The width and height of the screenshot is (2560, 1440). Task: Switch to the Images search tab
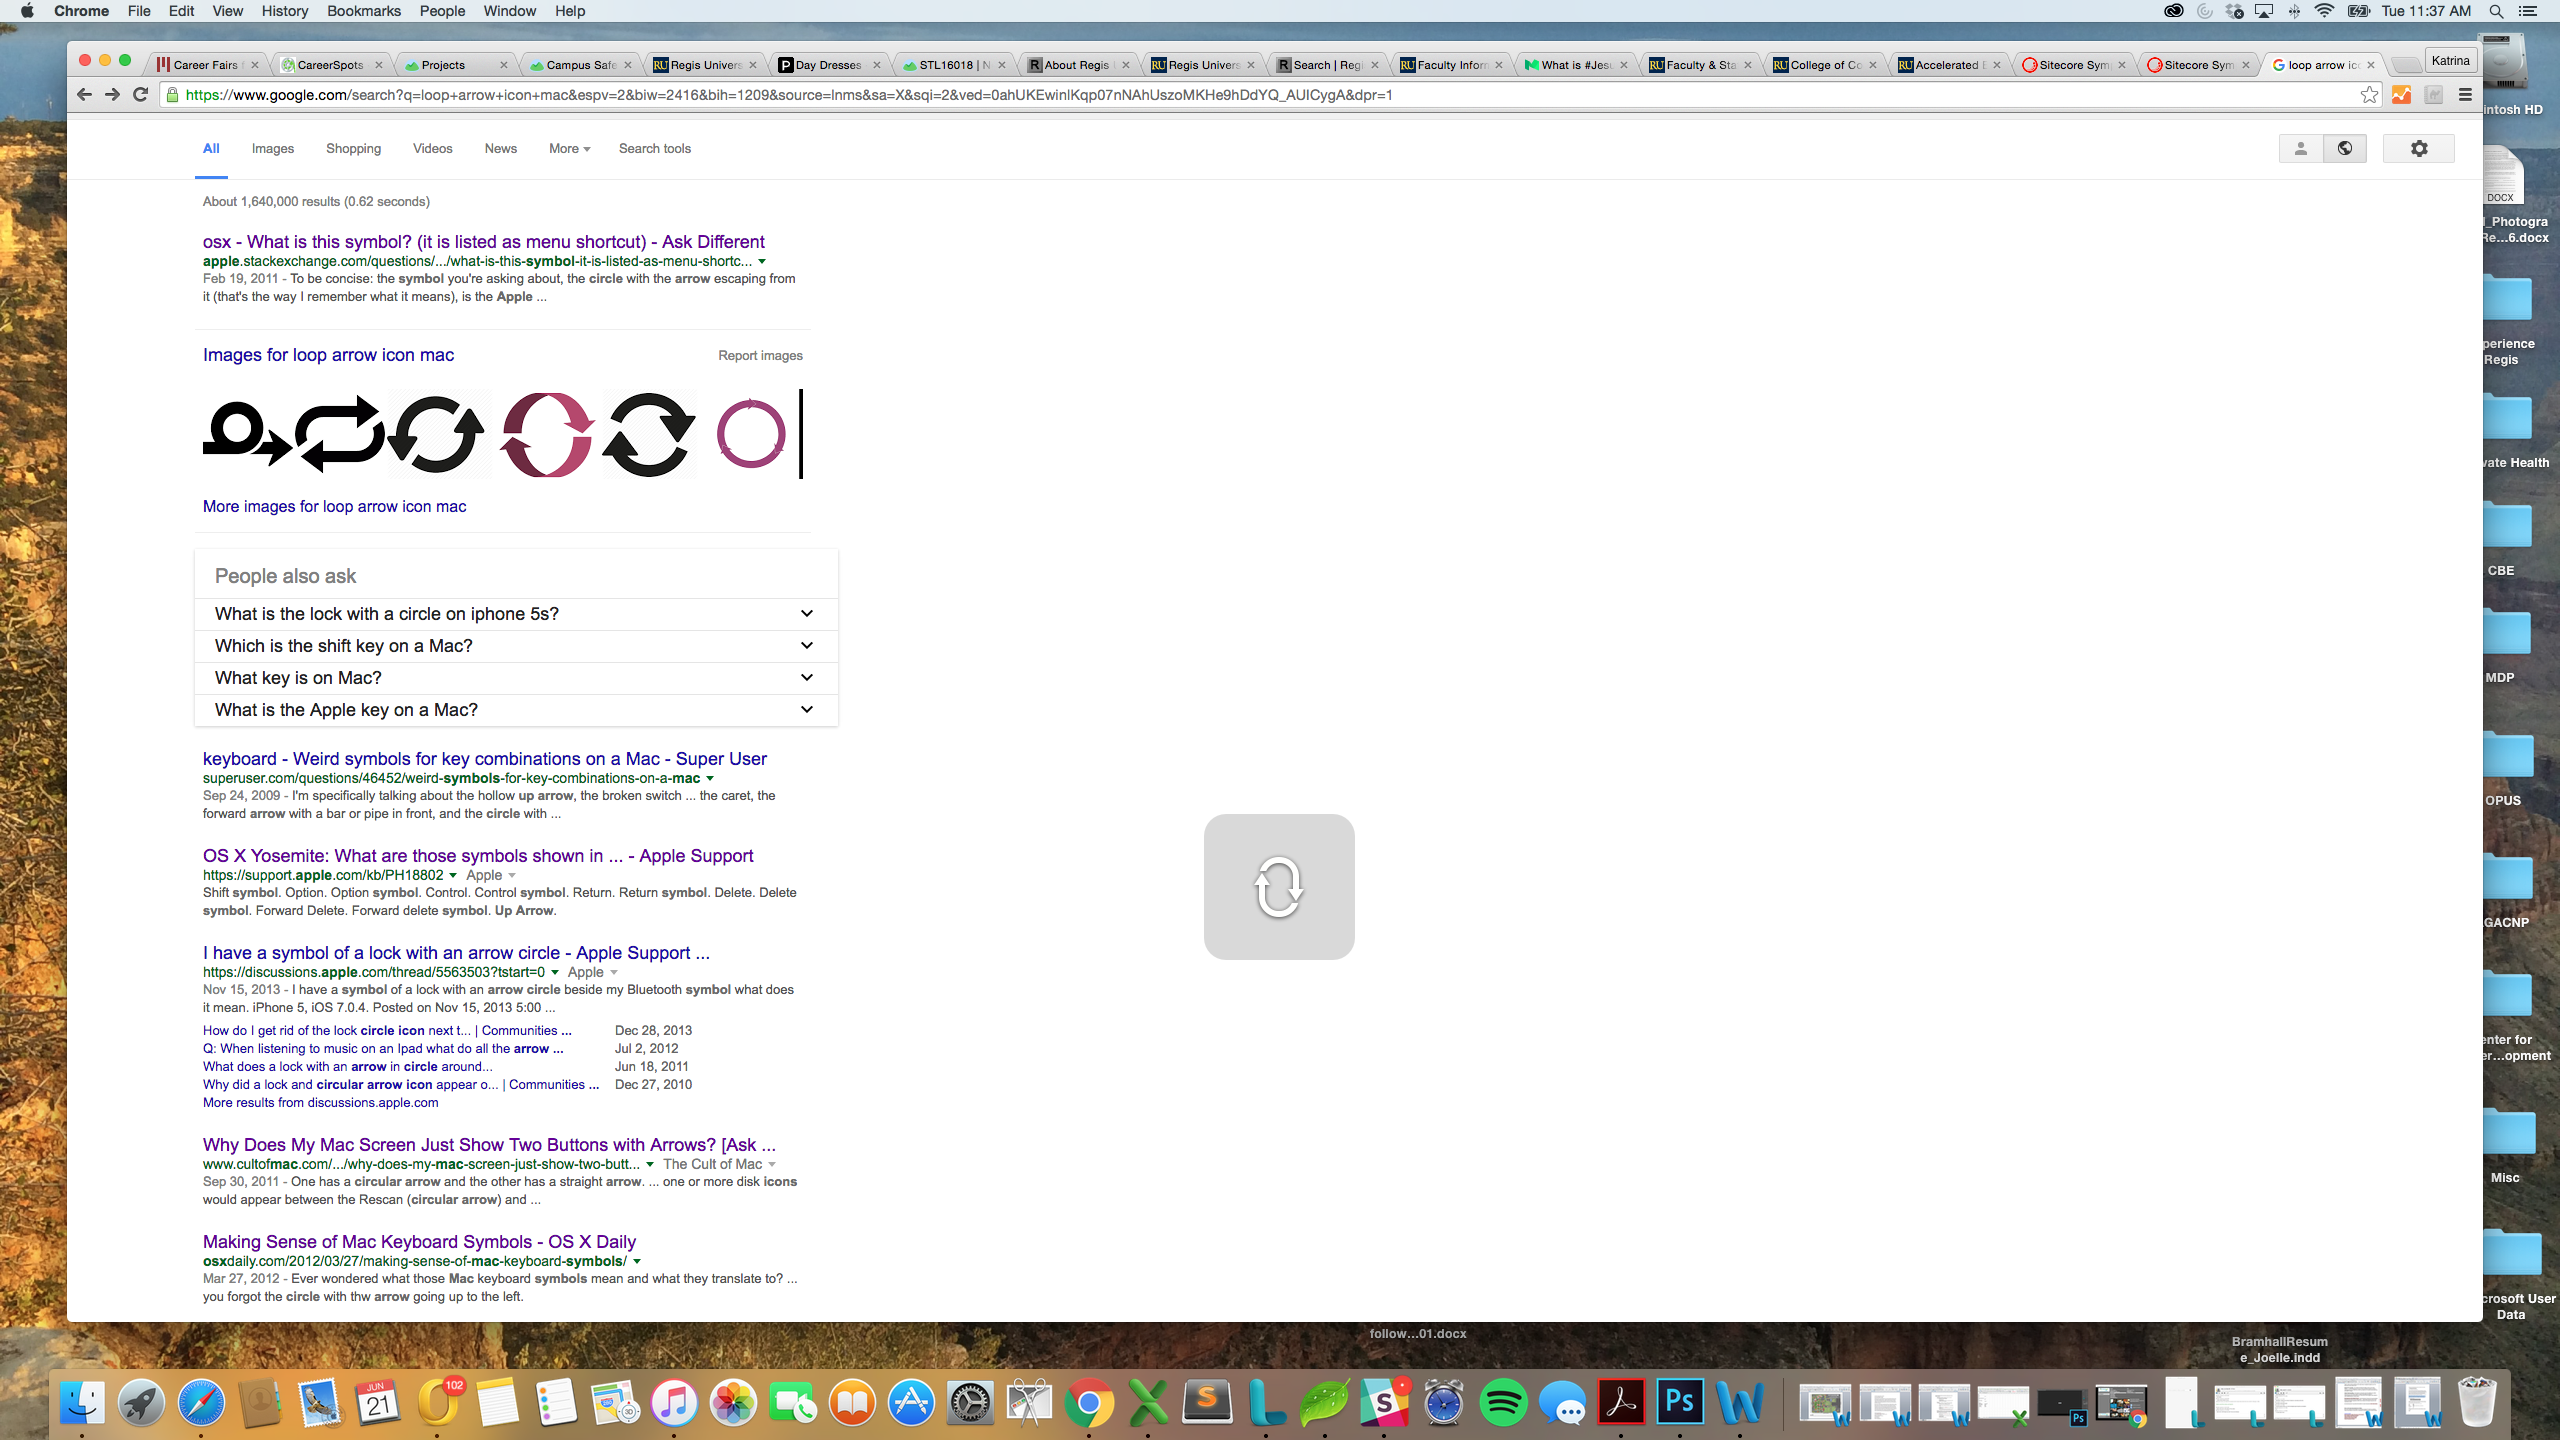272,148
